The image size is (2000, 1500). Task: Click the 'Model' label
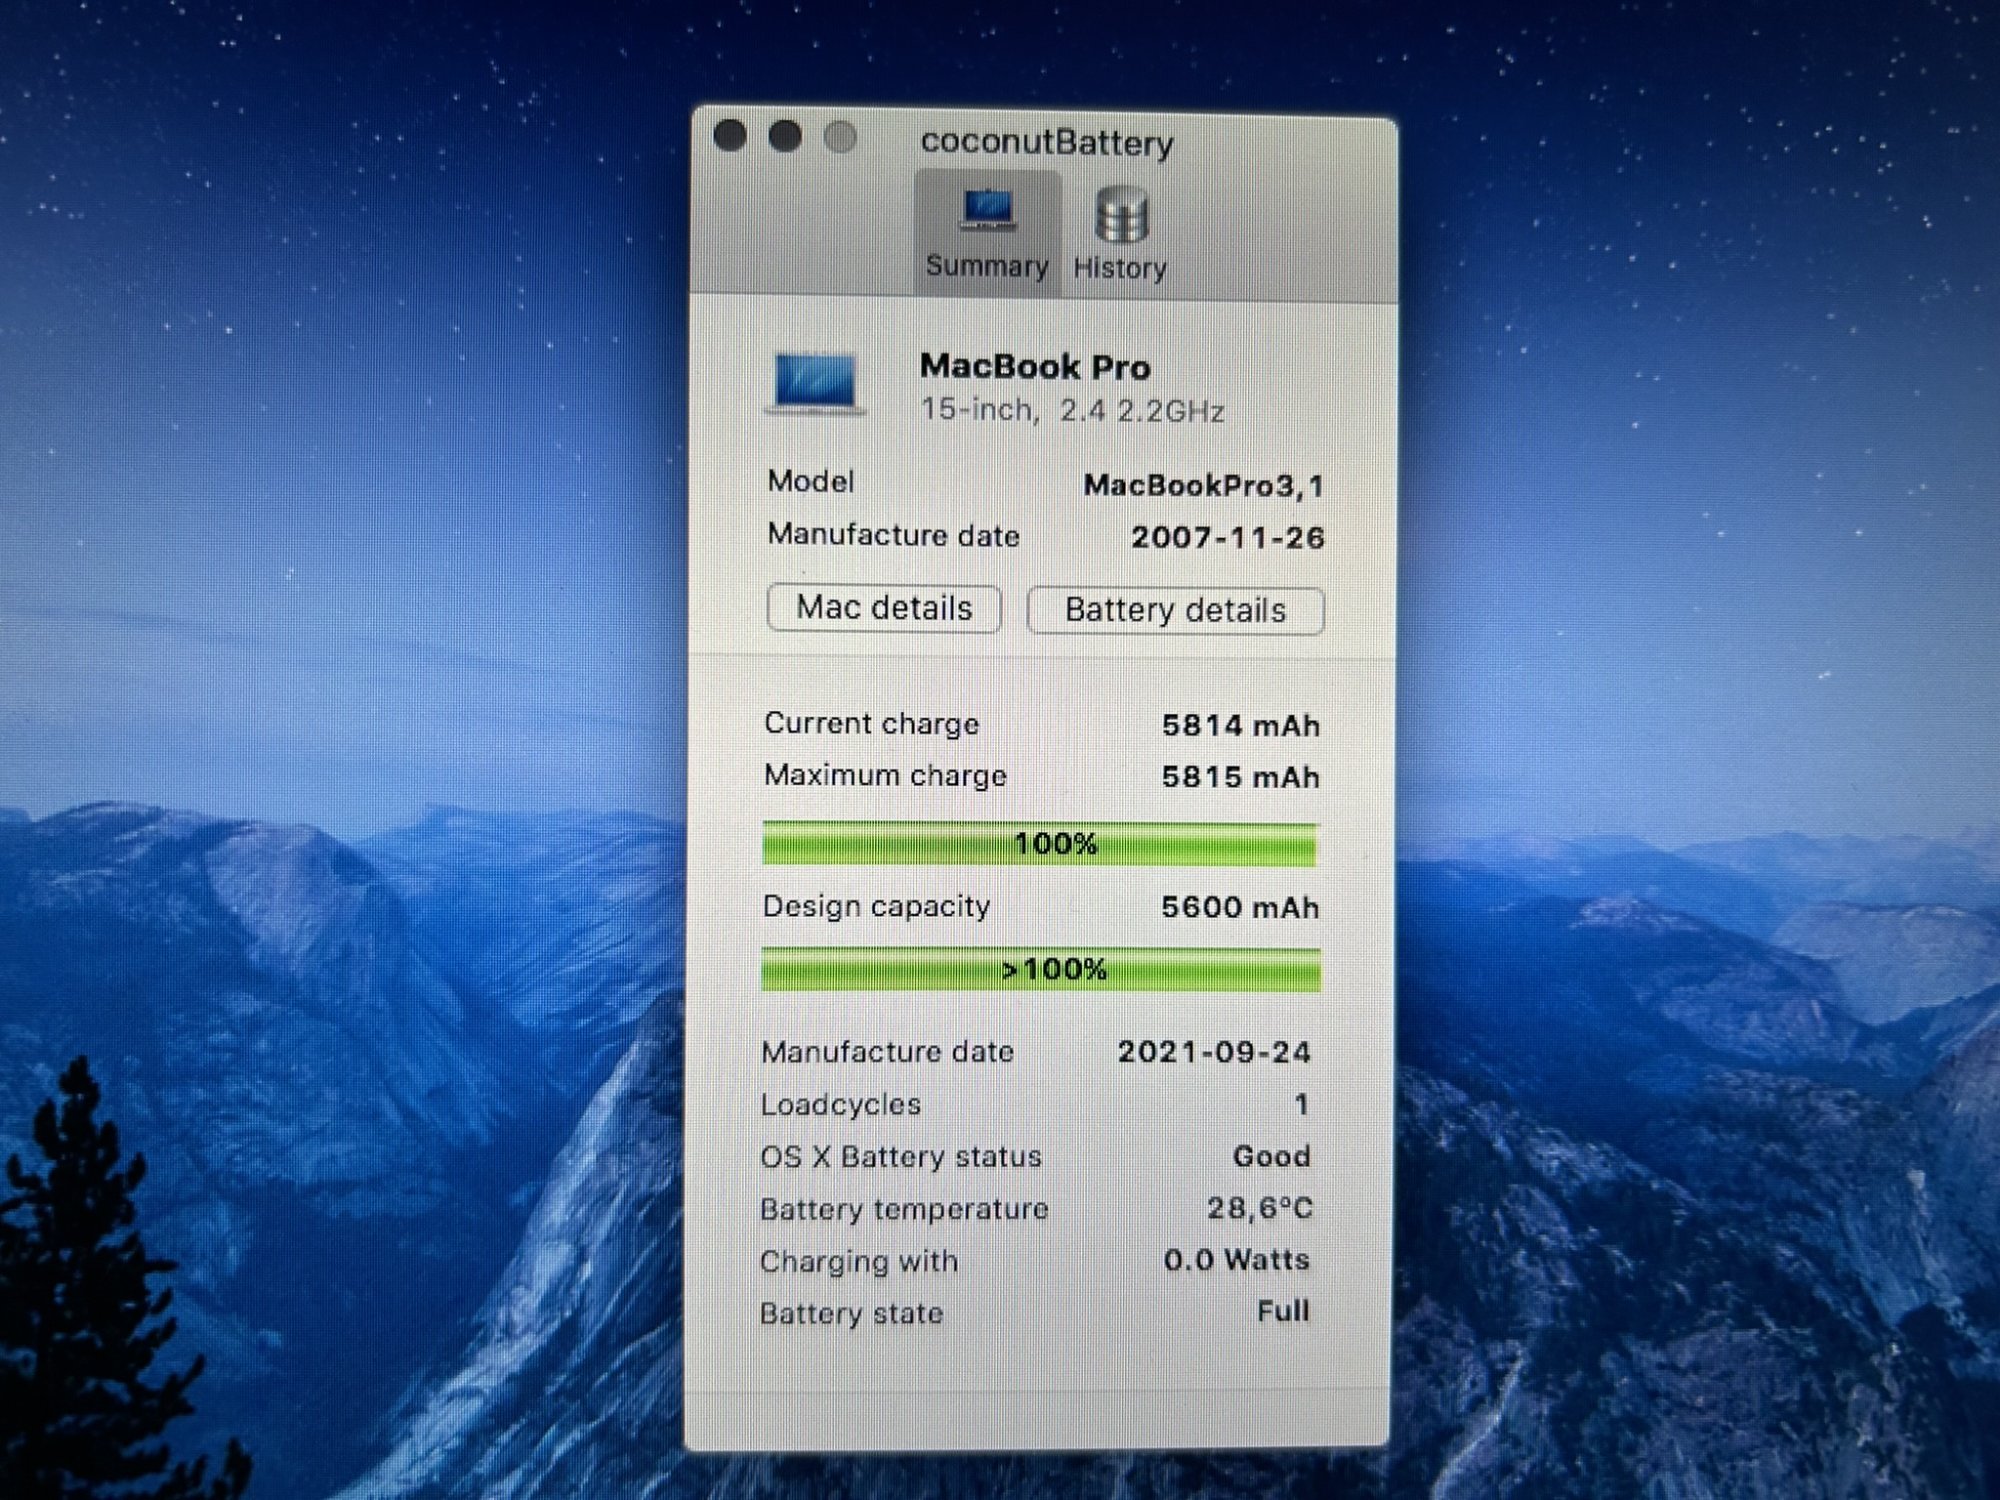click(810, 482)
